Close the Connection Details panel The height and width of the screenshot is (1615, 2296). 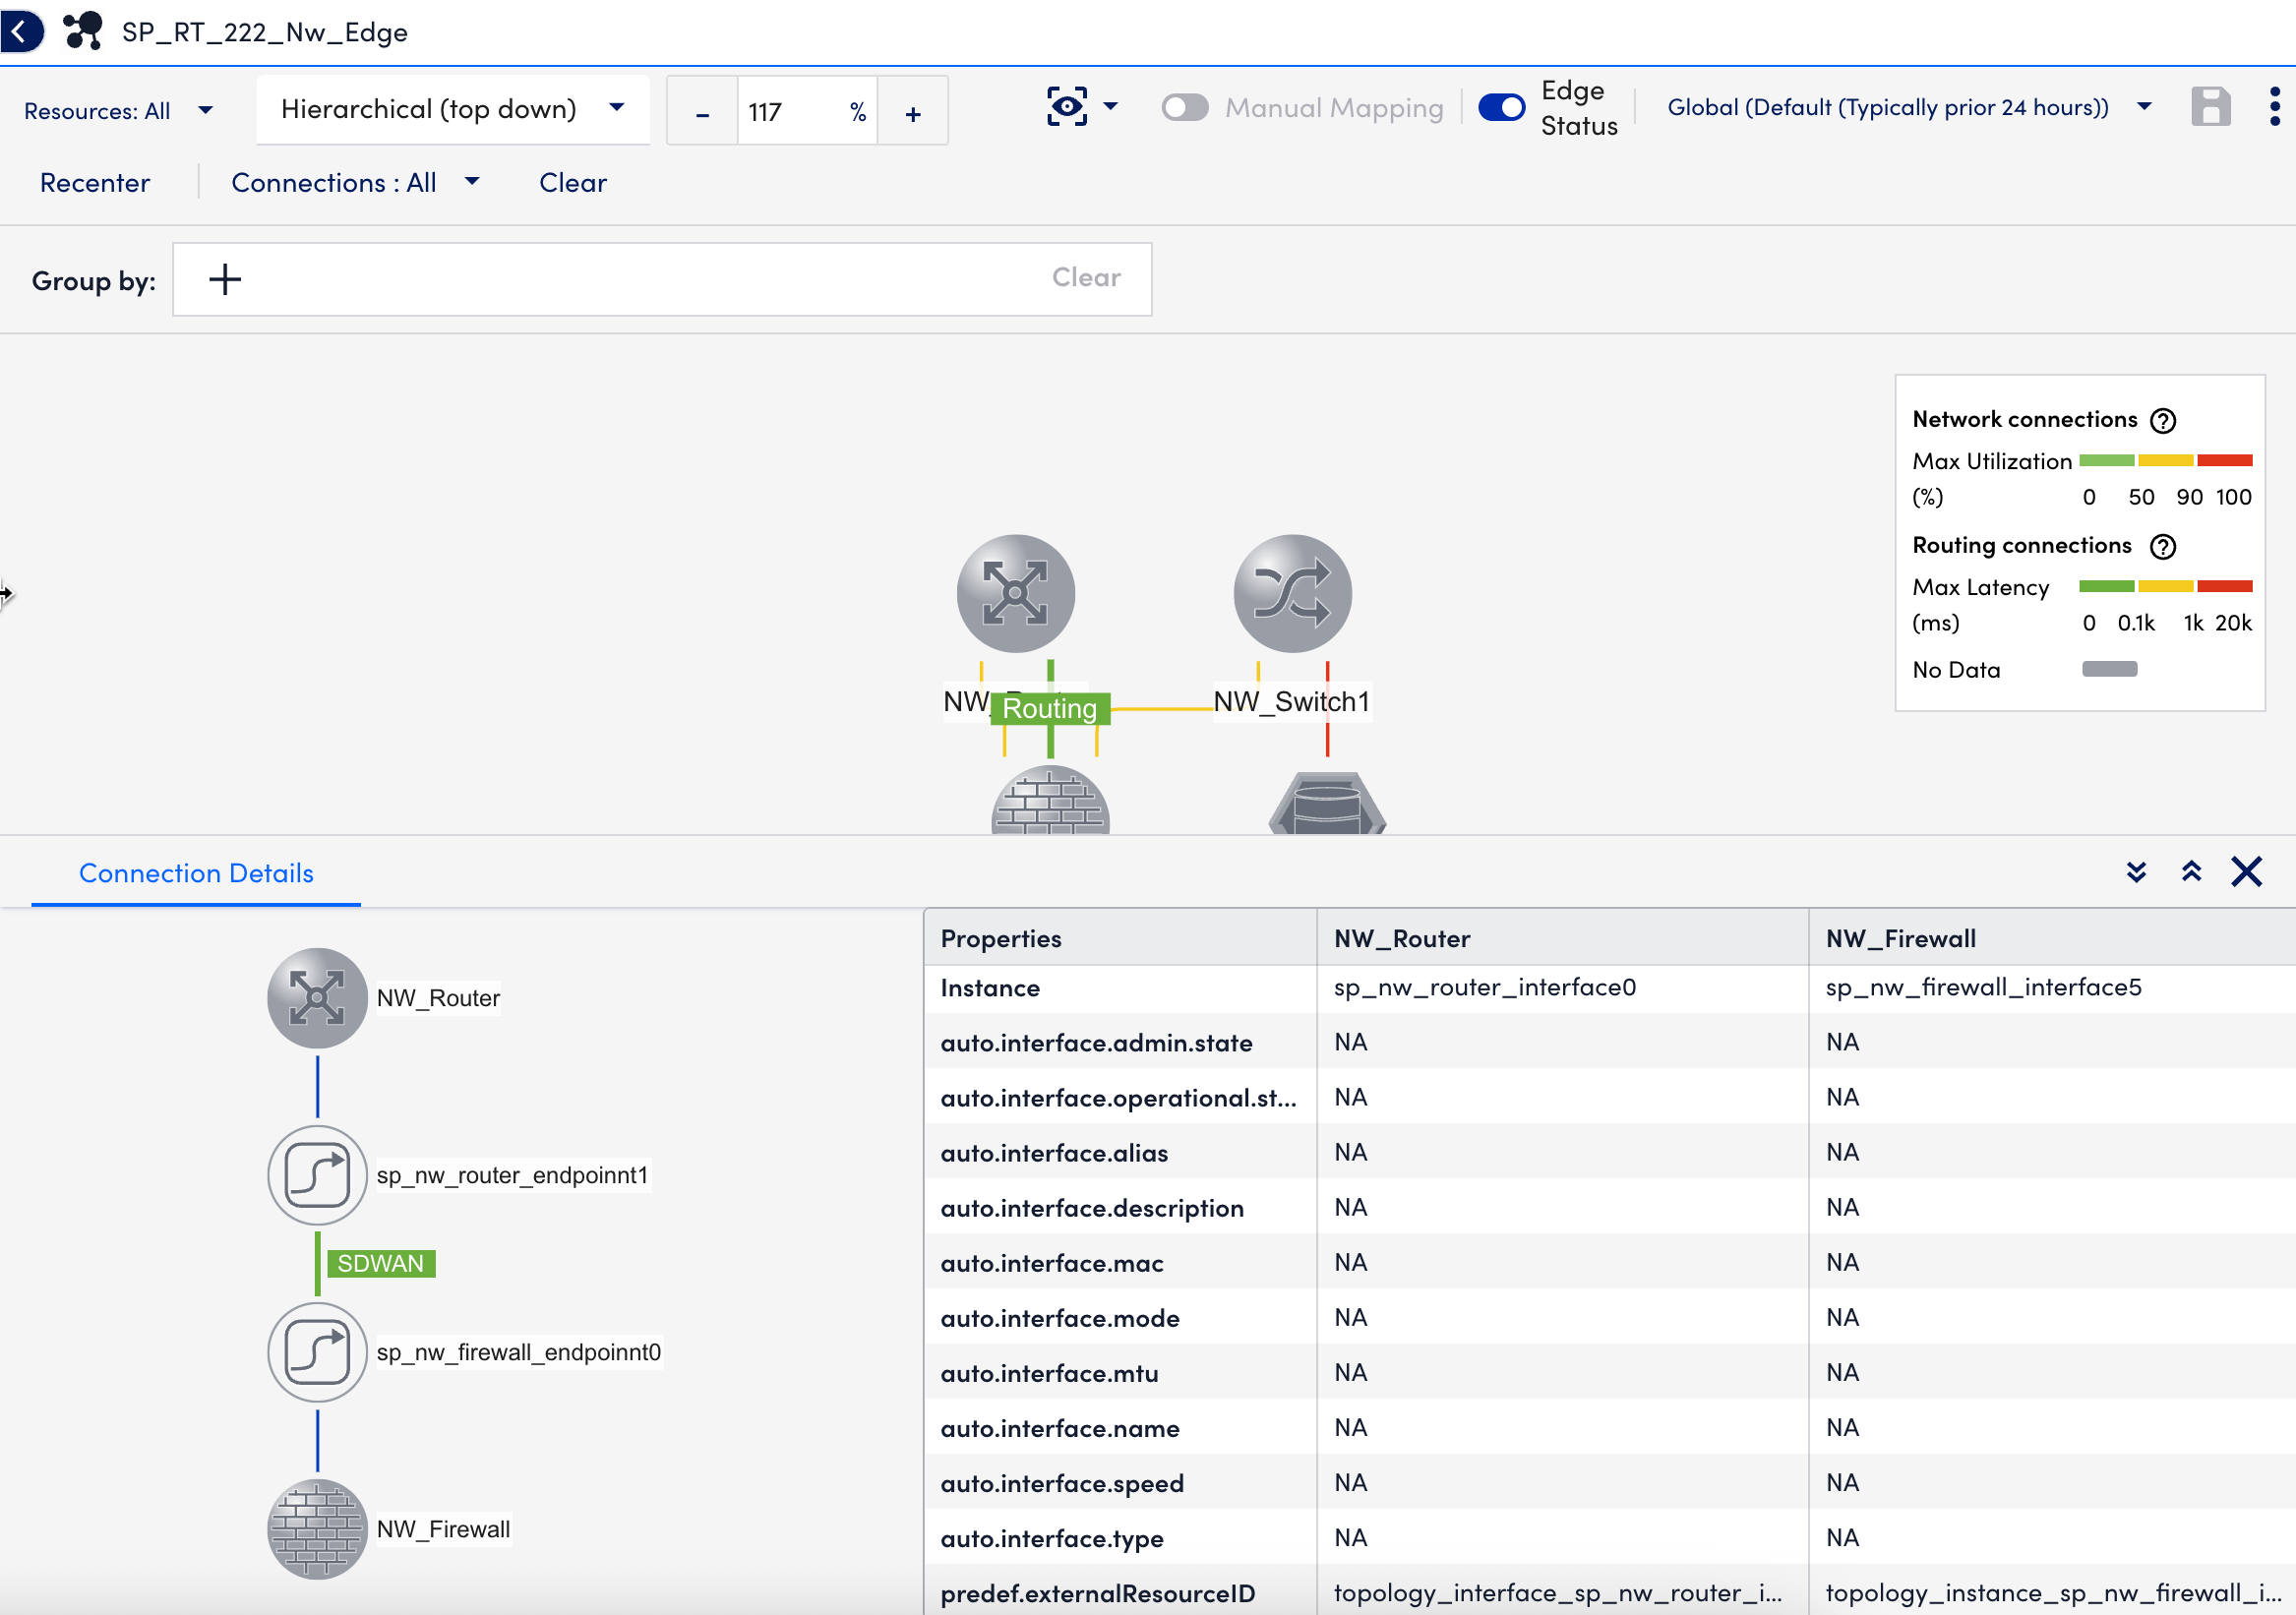[x=2246, y=872]
